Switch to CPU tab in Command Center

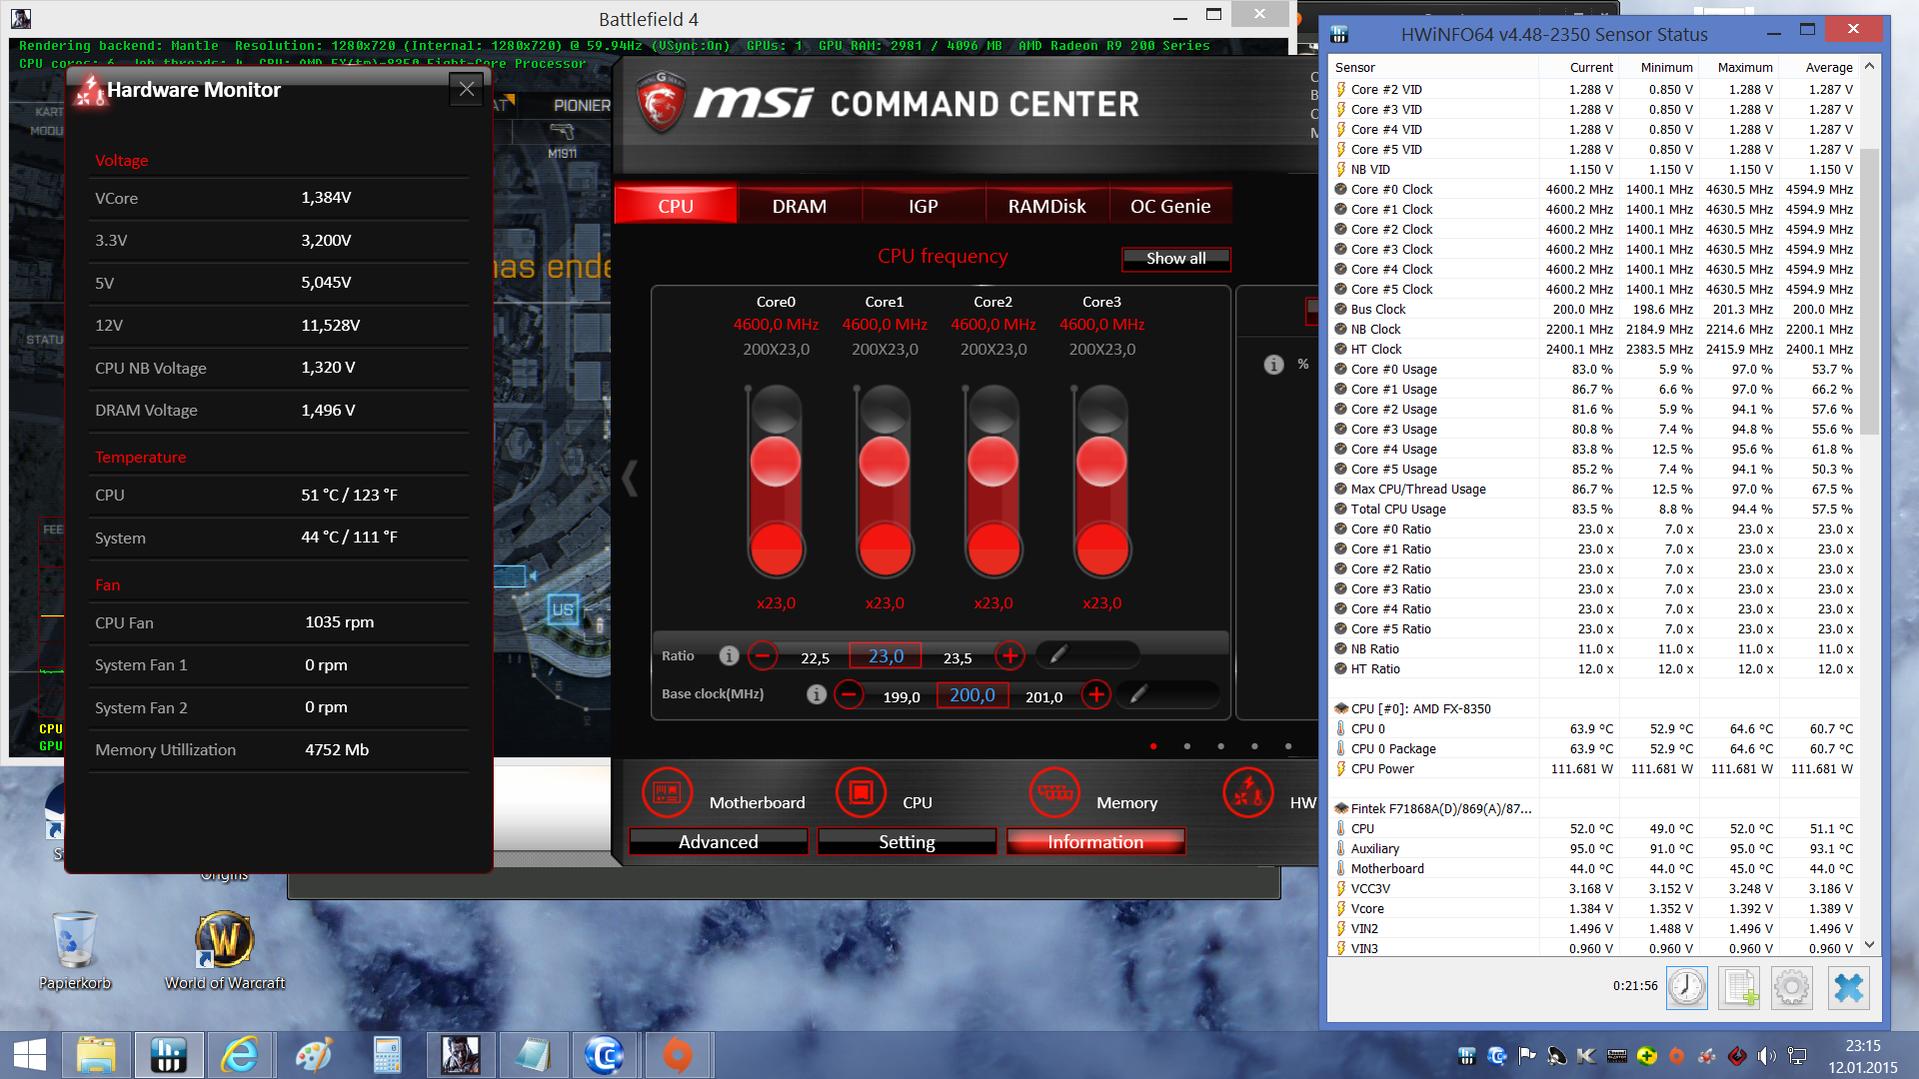[676, 206]
